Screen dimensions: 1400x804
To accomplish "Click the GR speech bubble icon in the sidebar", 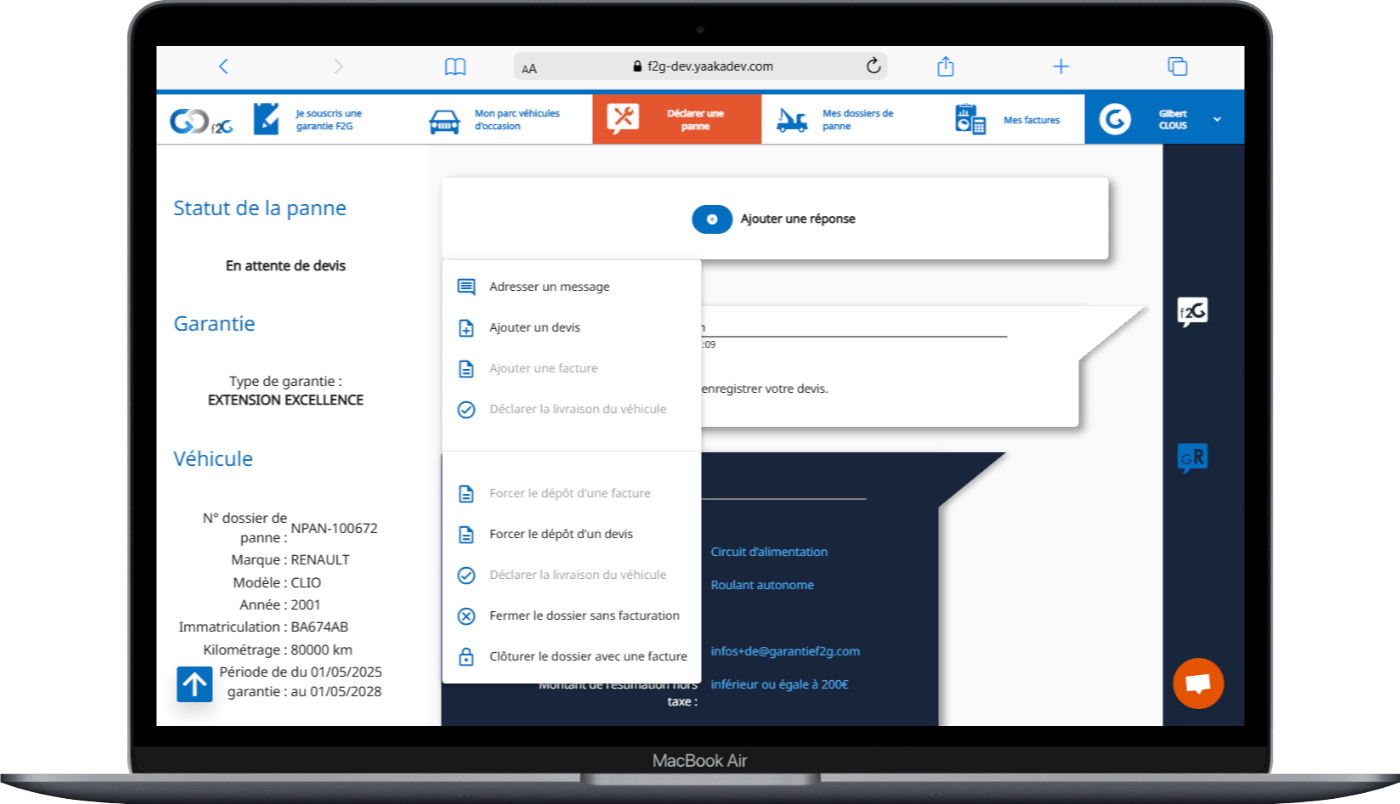I will click(1193, 458).
